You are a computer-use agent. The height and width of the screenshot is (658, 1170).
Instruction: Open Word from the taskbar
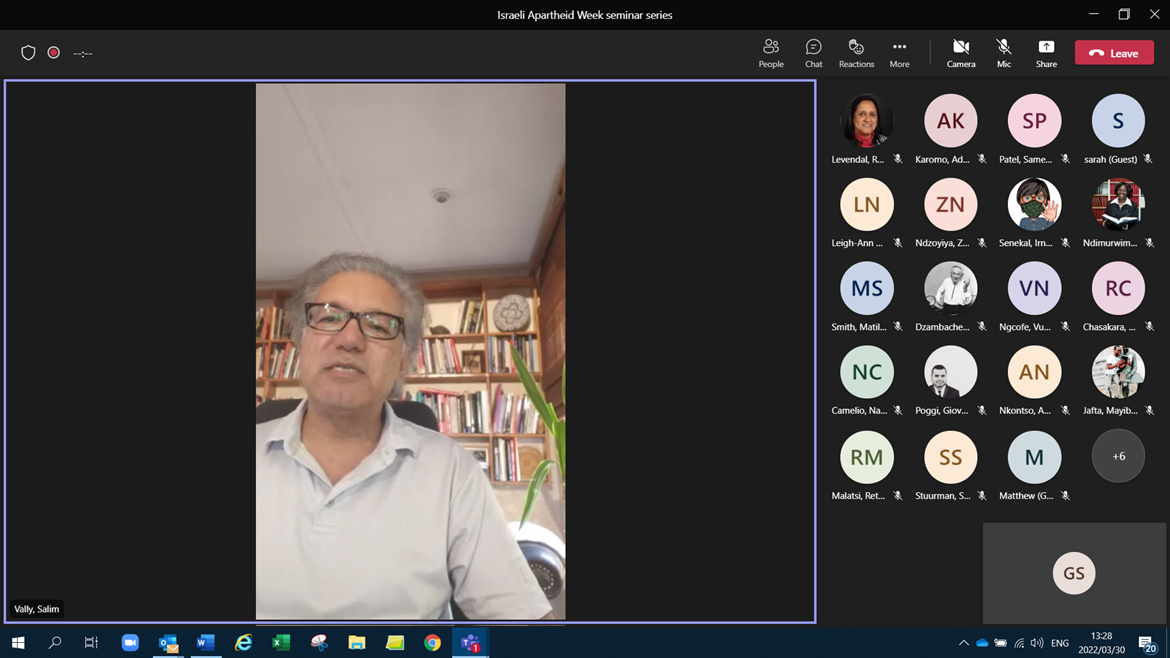206,642
